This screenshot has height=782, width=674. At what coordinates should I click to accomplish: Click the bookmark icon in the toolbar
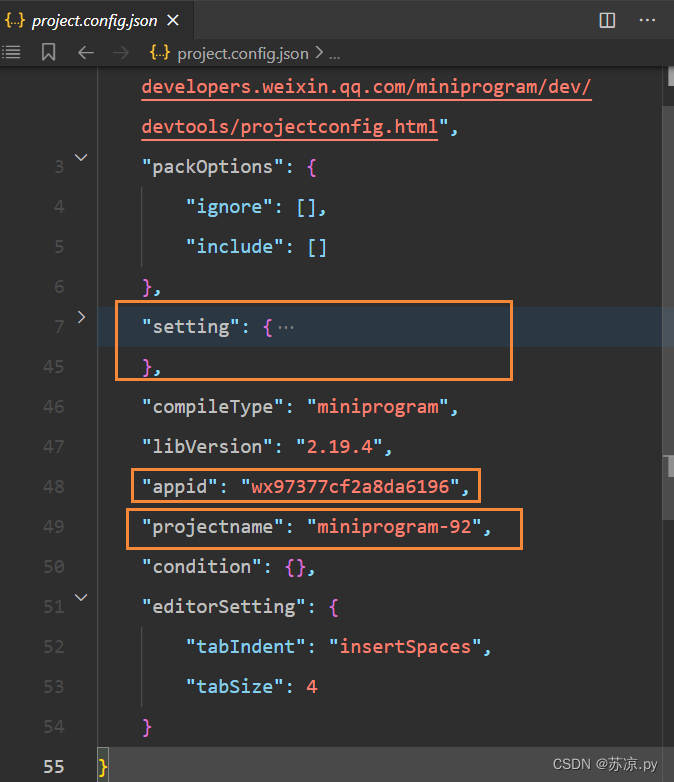coord(48,52)
